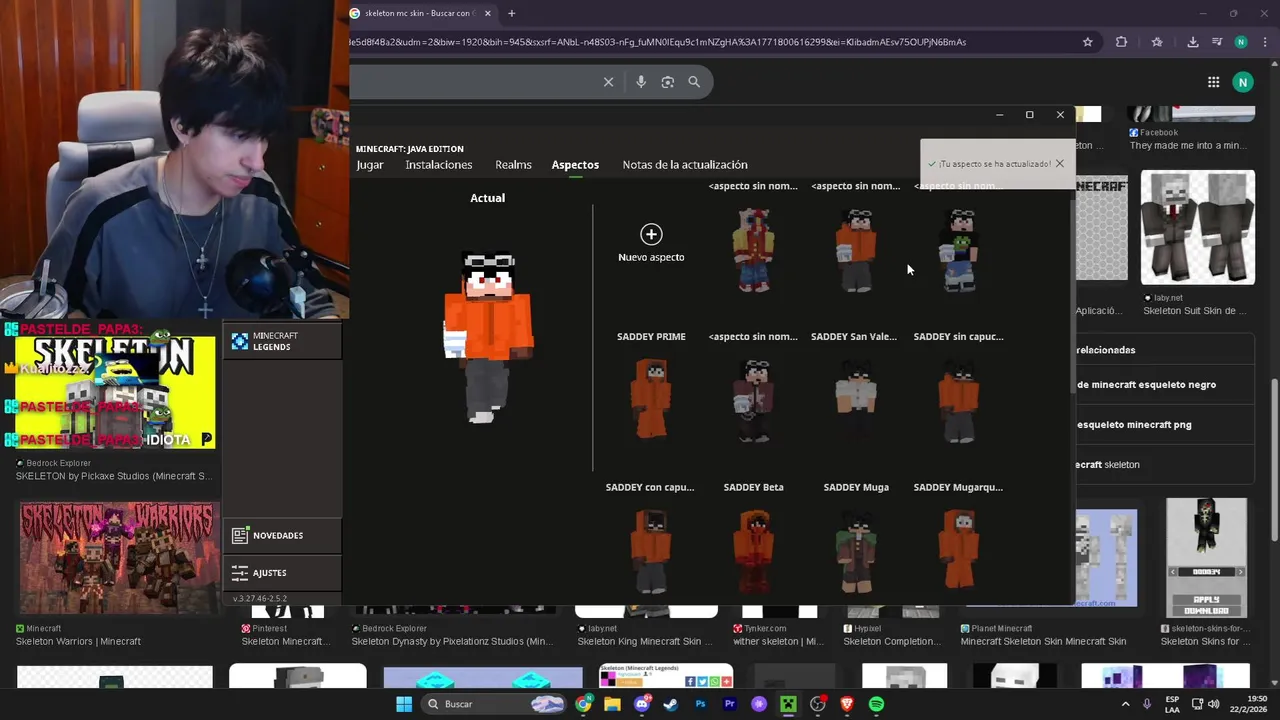Open a new Chrome tab
Viewport: 1280px width, 720px height.
pyautogui.click(x=511, y=13)
